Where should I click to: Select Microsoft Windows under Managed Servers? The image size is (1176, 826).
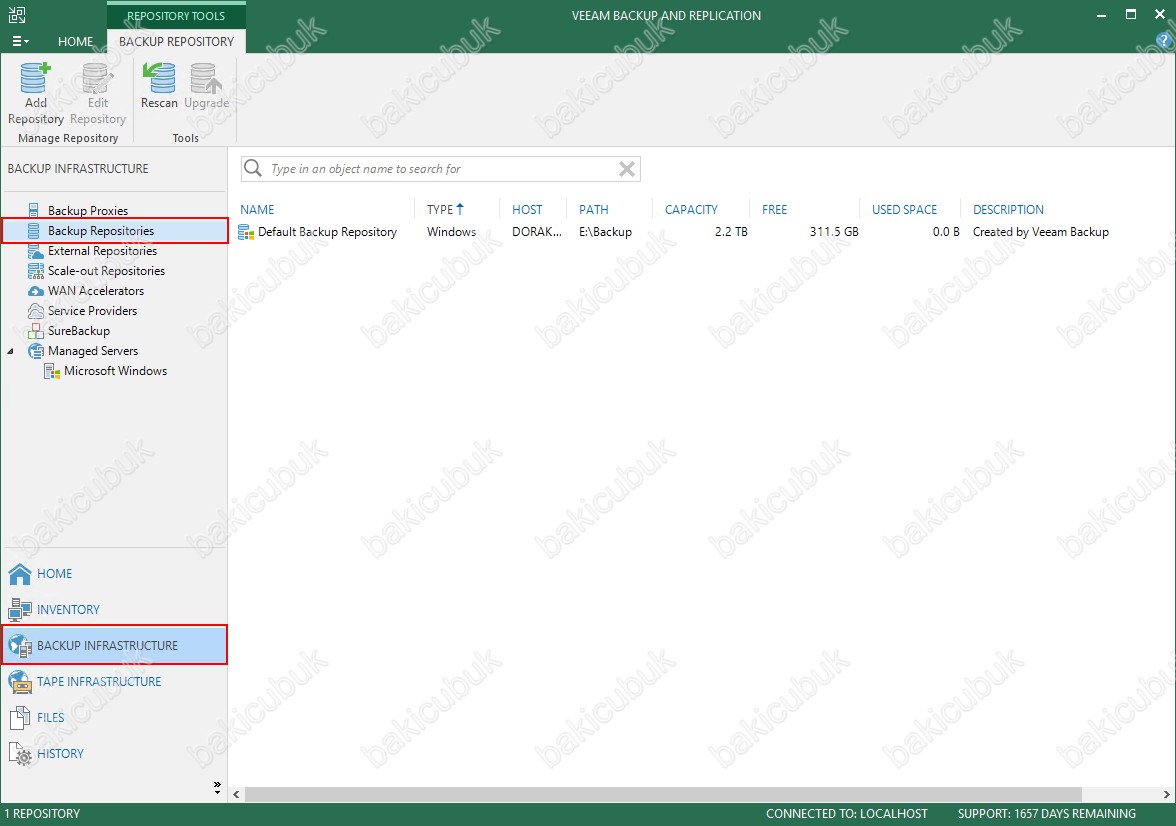(116, 371)
